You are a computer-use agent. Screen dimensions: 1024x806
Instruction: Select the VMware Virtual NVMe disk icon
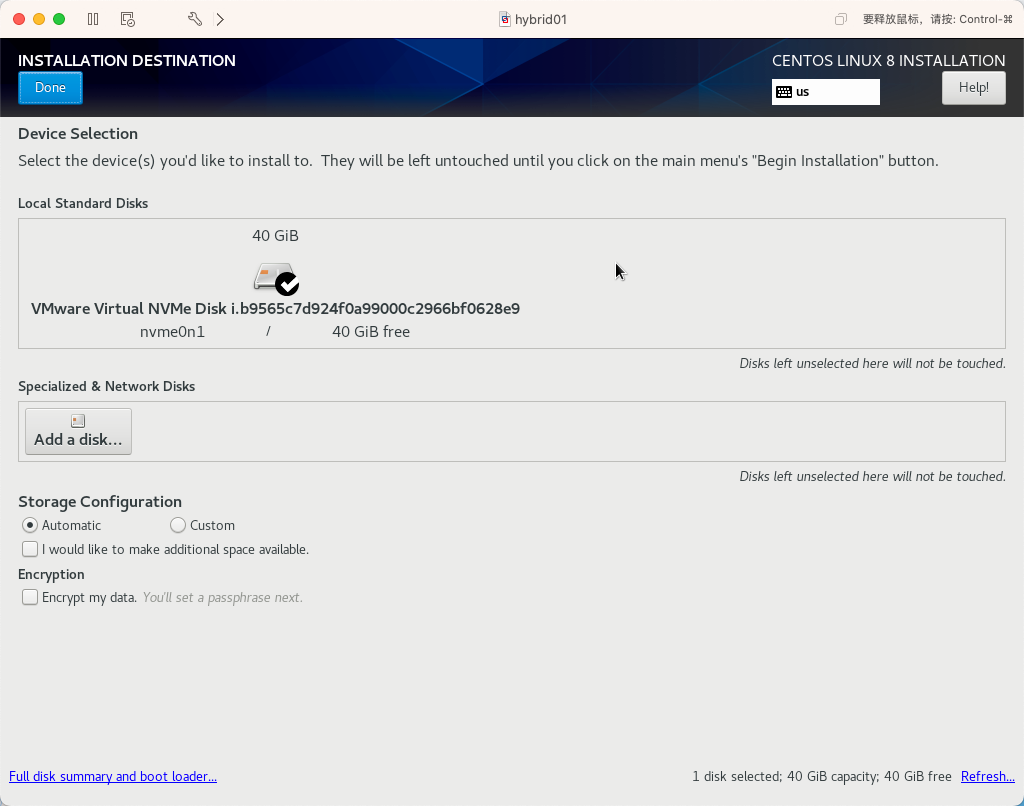pos(276,279)
